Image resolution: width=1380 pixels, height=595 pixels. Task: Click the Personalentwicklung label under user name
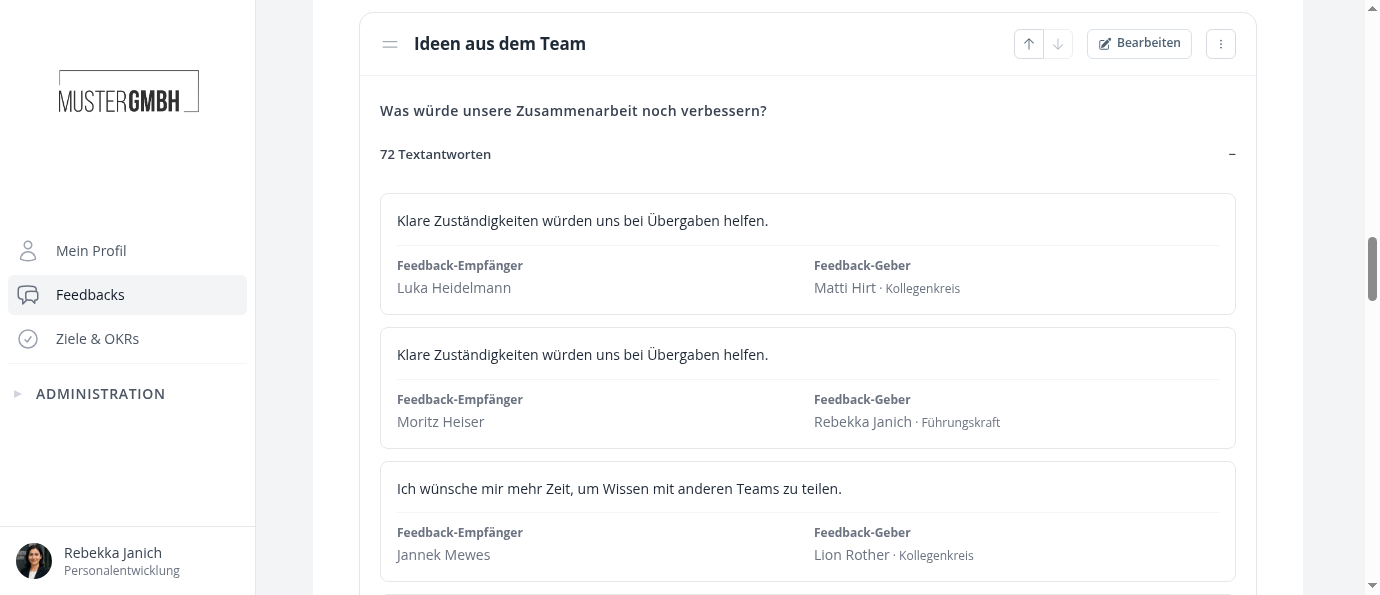(122, 571)
